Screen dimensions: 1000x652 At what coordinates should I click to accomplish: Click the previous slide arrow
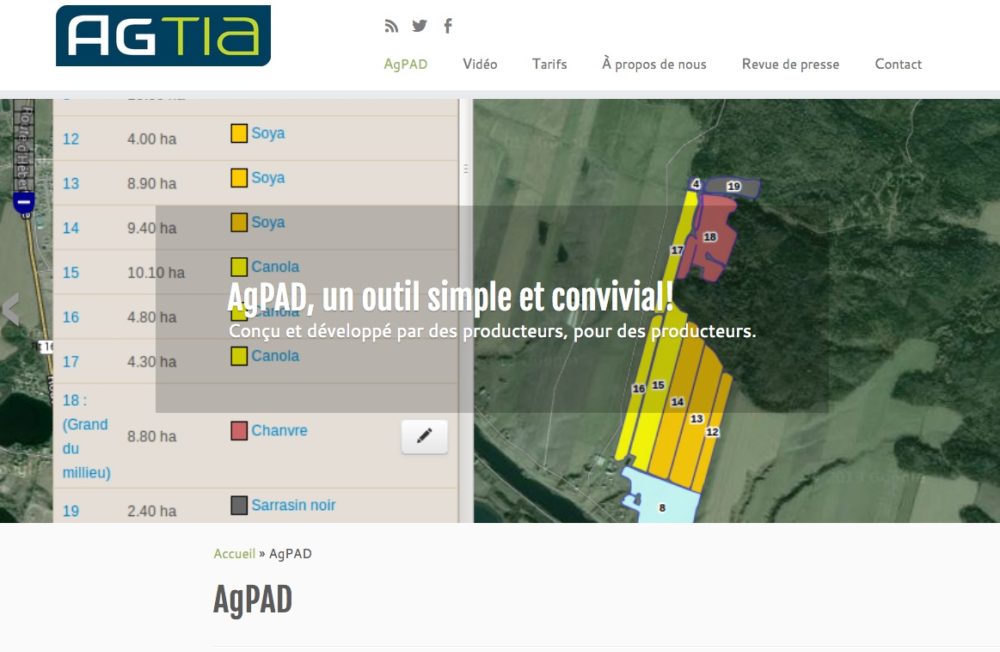click(11, 309)
